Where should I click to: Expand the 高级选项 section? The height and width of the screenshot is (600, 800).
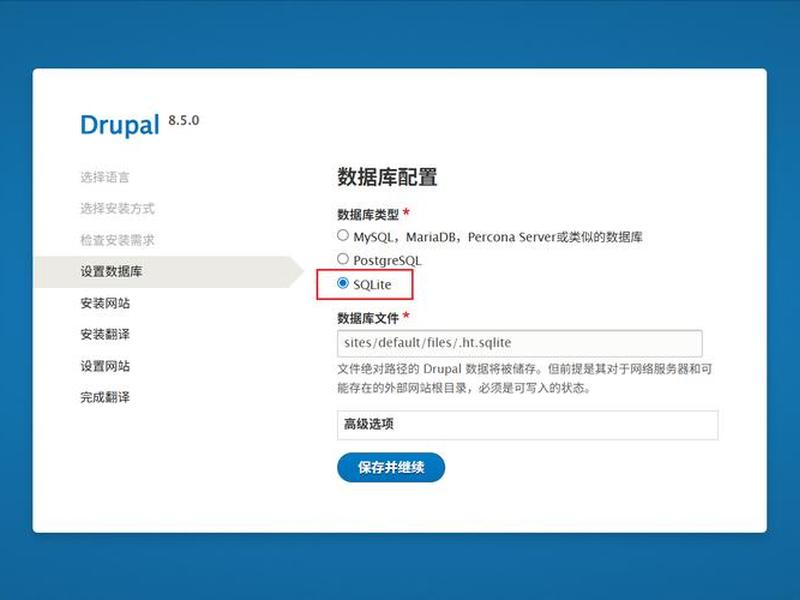coord(528,424)
